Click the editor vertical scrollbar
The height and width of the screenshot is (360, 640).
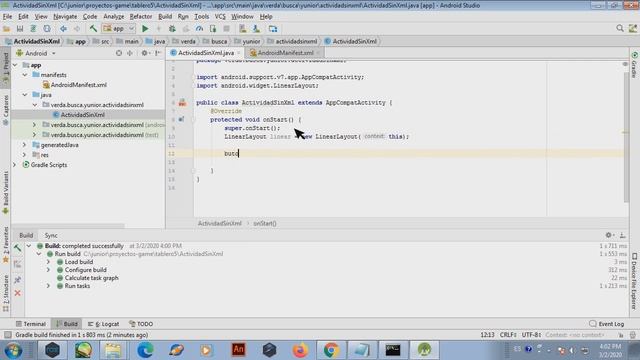[626, 137]
